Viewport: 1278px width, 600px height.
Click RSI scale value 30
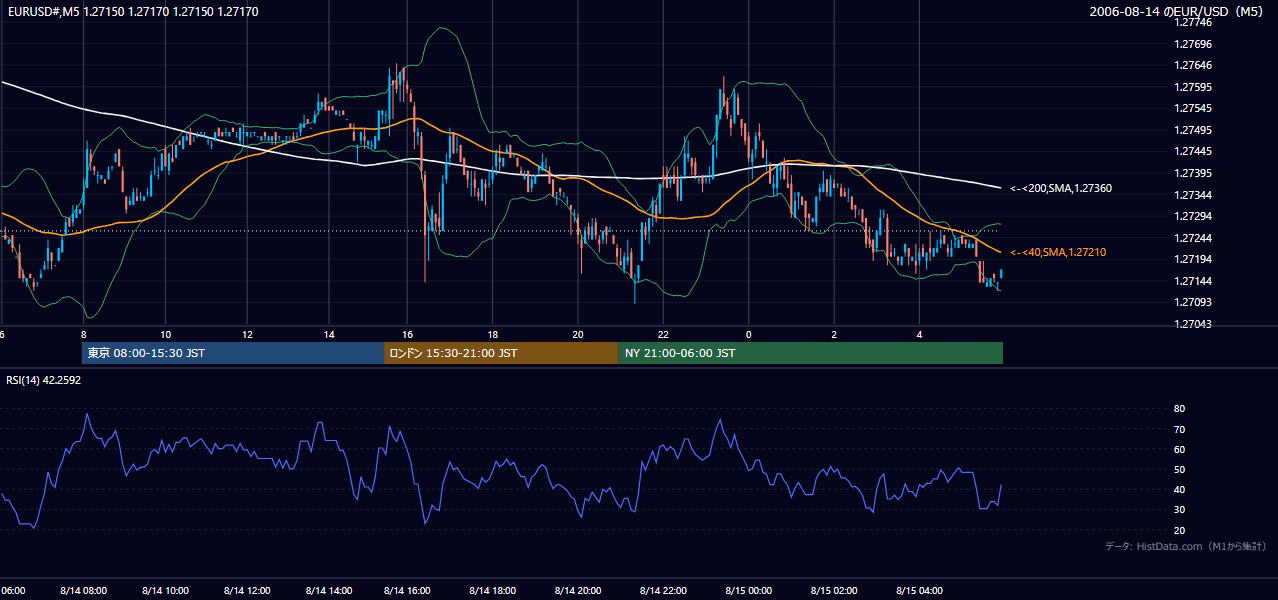(1179, 510)
